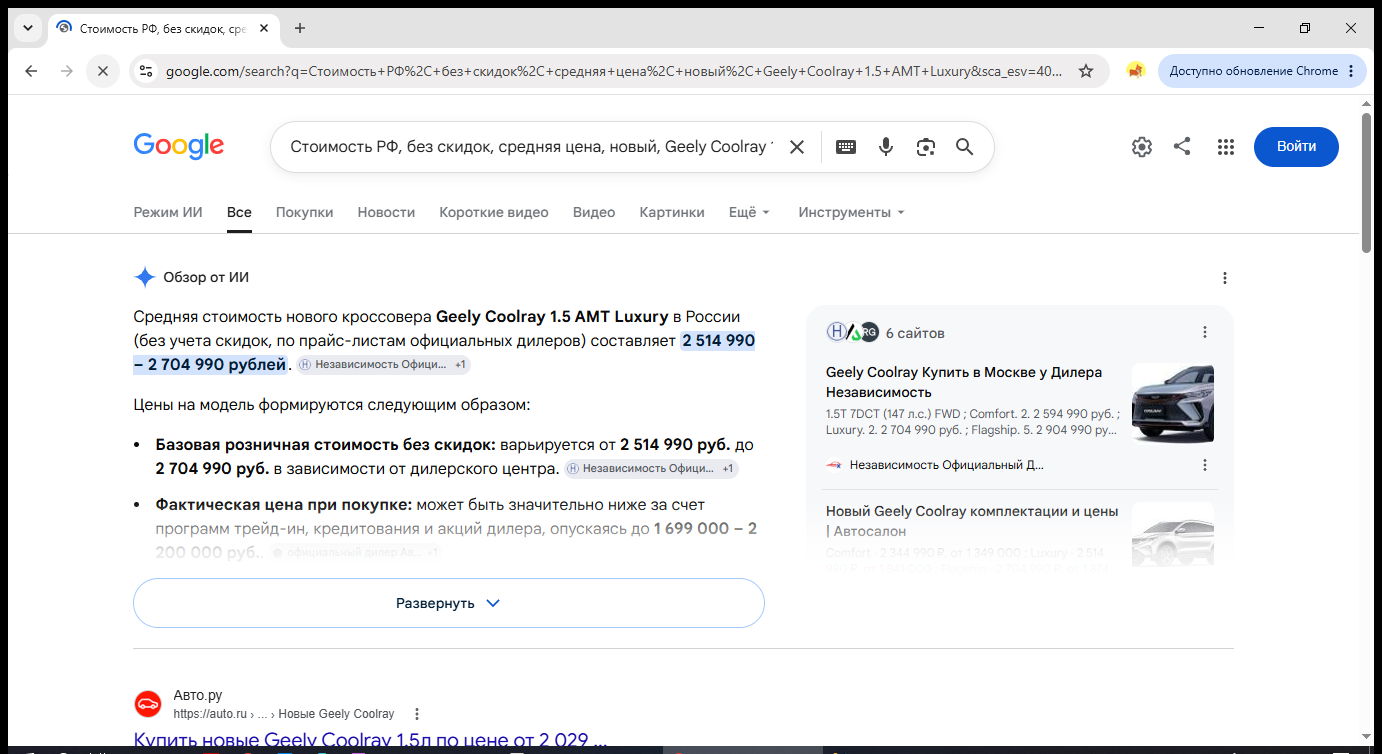This screenshot has width=1382, height=754.
Task: Click Независимость Официальный source name
Action: pos(946,465)
